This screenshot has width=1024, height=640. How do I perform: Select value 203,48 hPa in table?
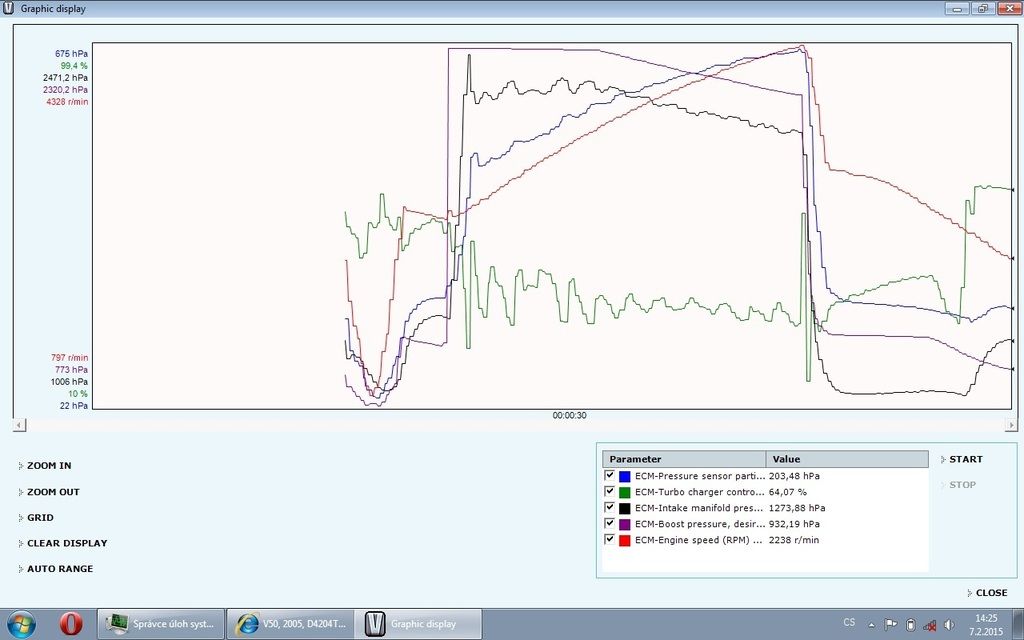[x=794, y=476]
